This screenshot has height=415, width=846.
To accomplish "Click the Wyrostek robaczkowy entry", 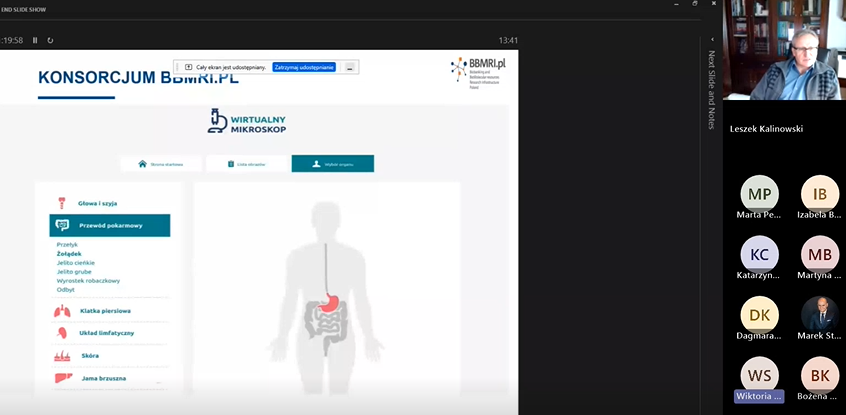I will pos(88,280).
